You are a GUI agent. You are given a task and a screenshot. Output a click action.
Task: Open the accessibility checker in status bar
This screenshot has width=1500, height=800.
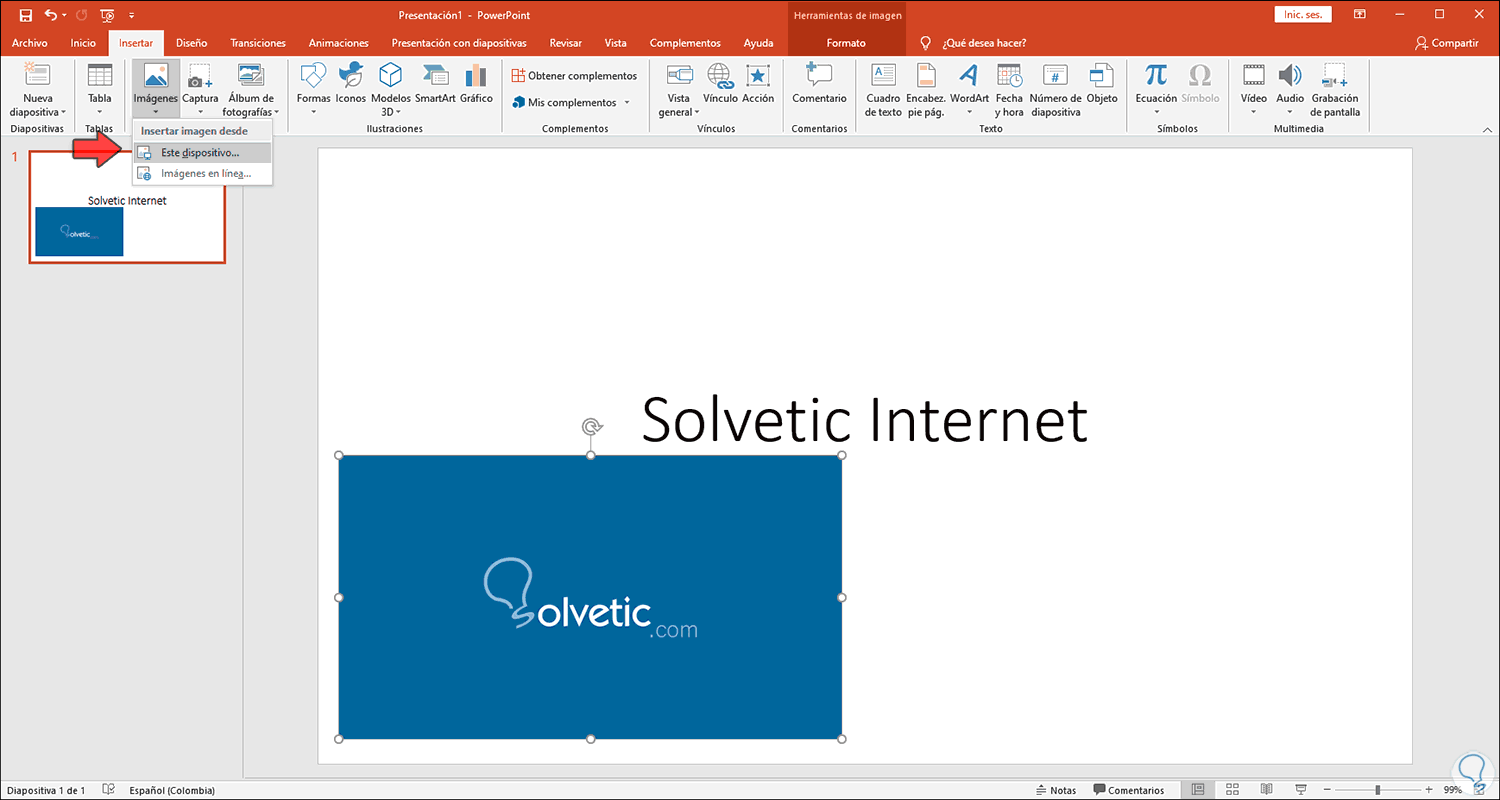point(109,790)
